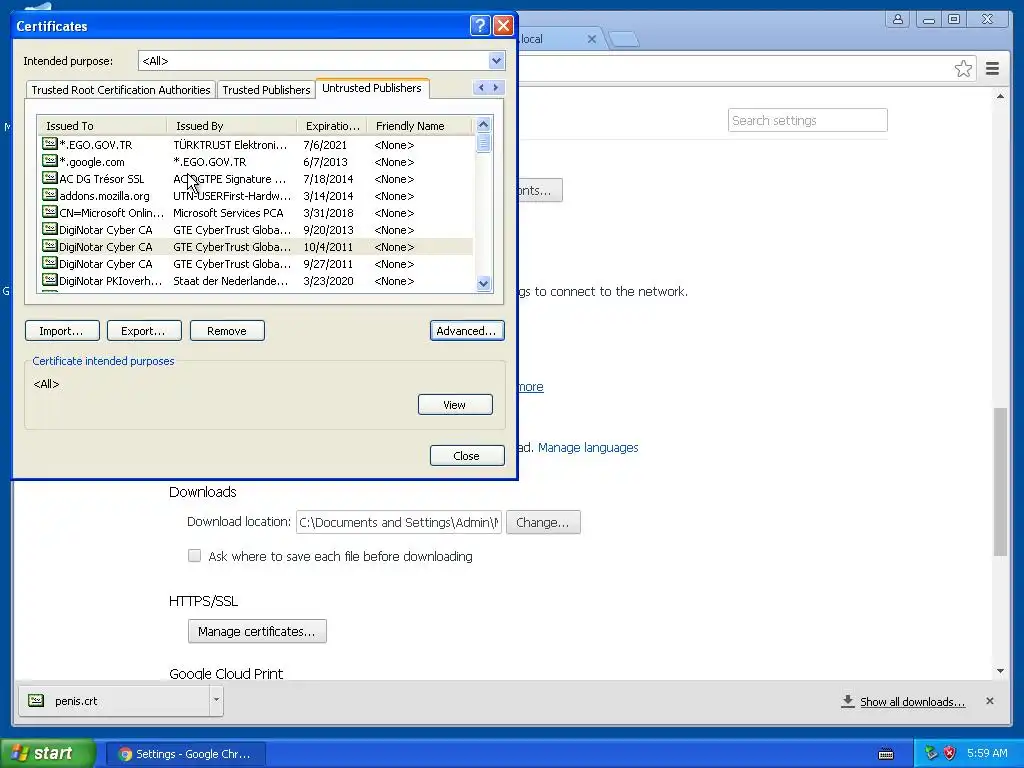Click penis.crt file icon in downloads bar
The height and width of the screenshot is (768, 1024).
click(37, 701)
